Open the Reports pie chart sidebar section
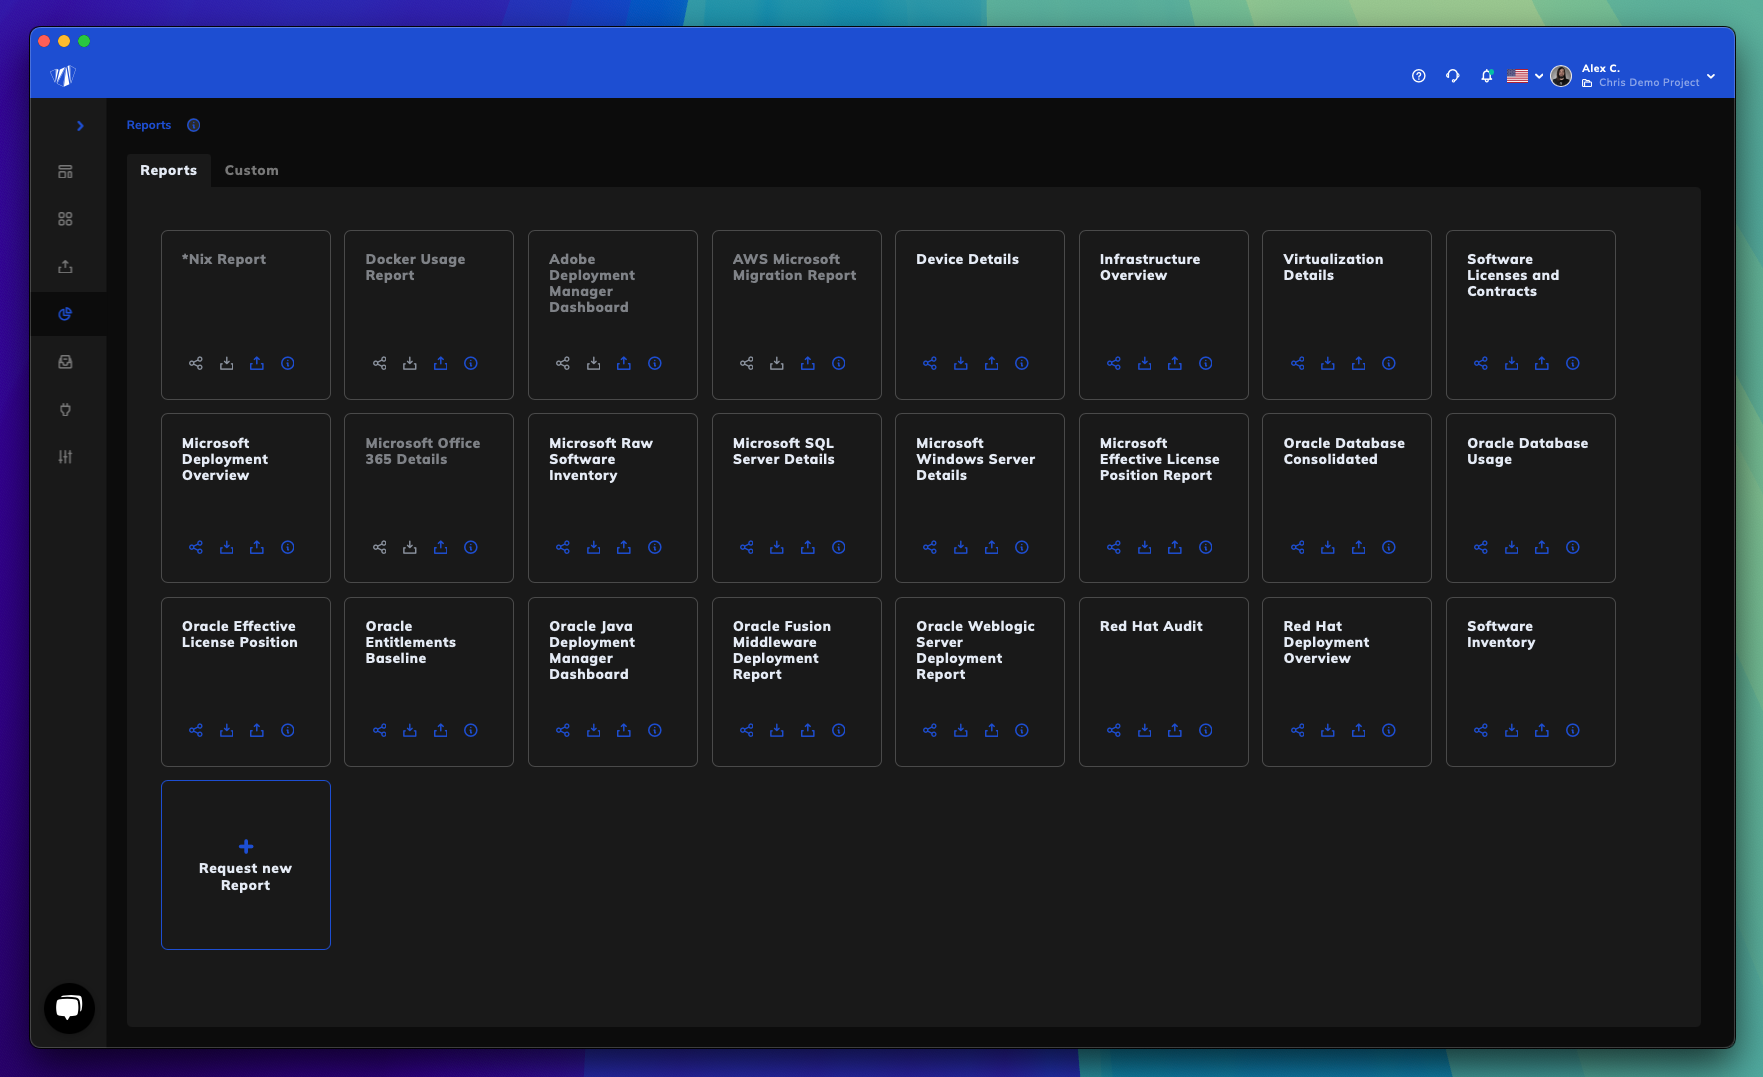This screenshot has width=1763, height=1077. pos(66,314)
